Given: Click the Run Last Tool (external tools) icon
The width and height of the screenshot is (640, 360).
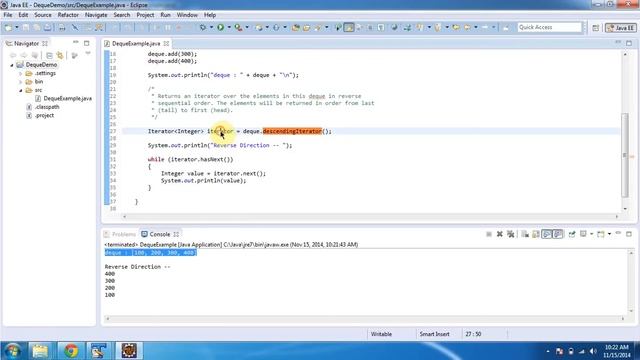Looking at the screenshot, I should click(x=238, y=27).
